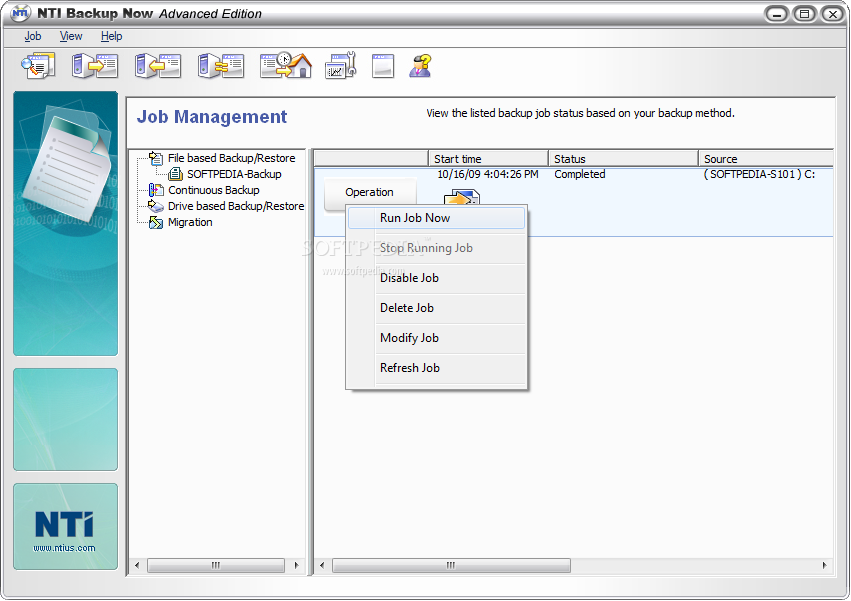Click the Migration tree icon
The height and width of the screenshot is (601, 851).
pos(156,222)
